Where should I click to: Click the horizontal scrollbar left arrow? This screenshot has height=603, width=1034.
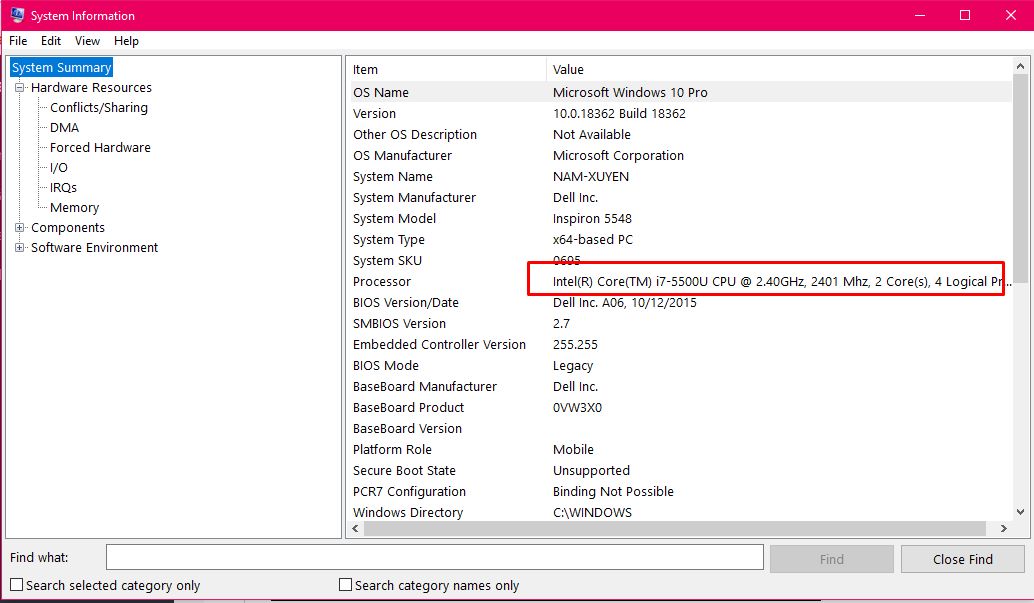point(355,528)
